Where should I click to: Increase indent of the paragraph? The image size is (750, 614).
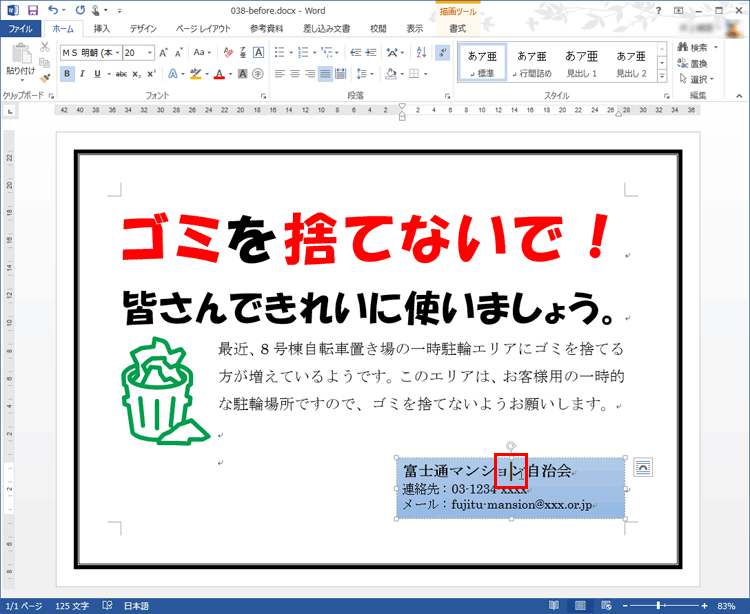(371, 53)
